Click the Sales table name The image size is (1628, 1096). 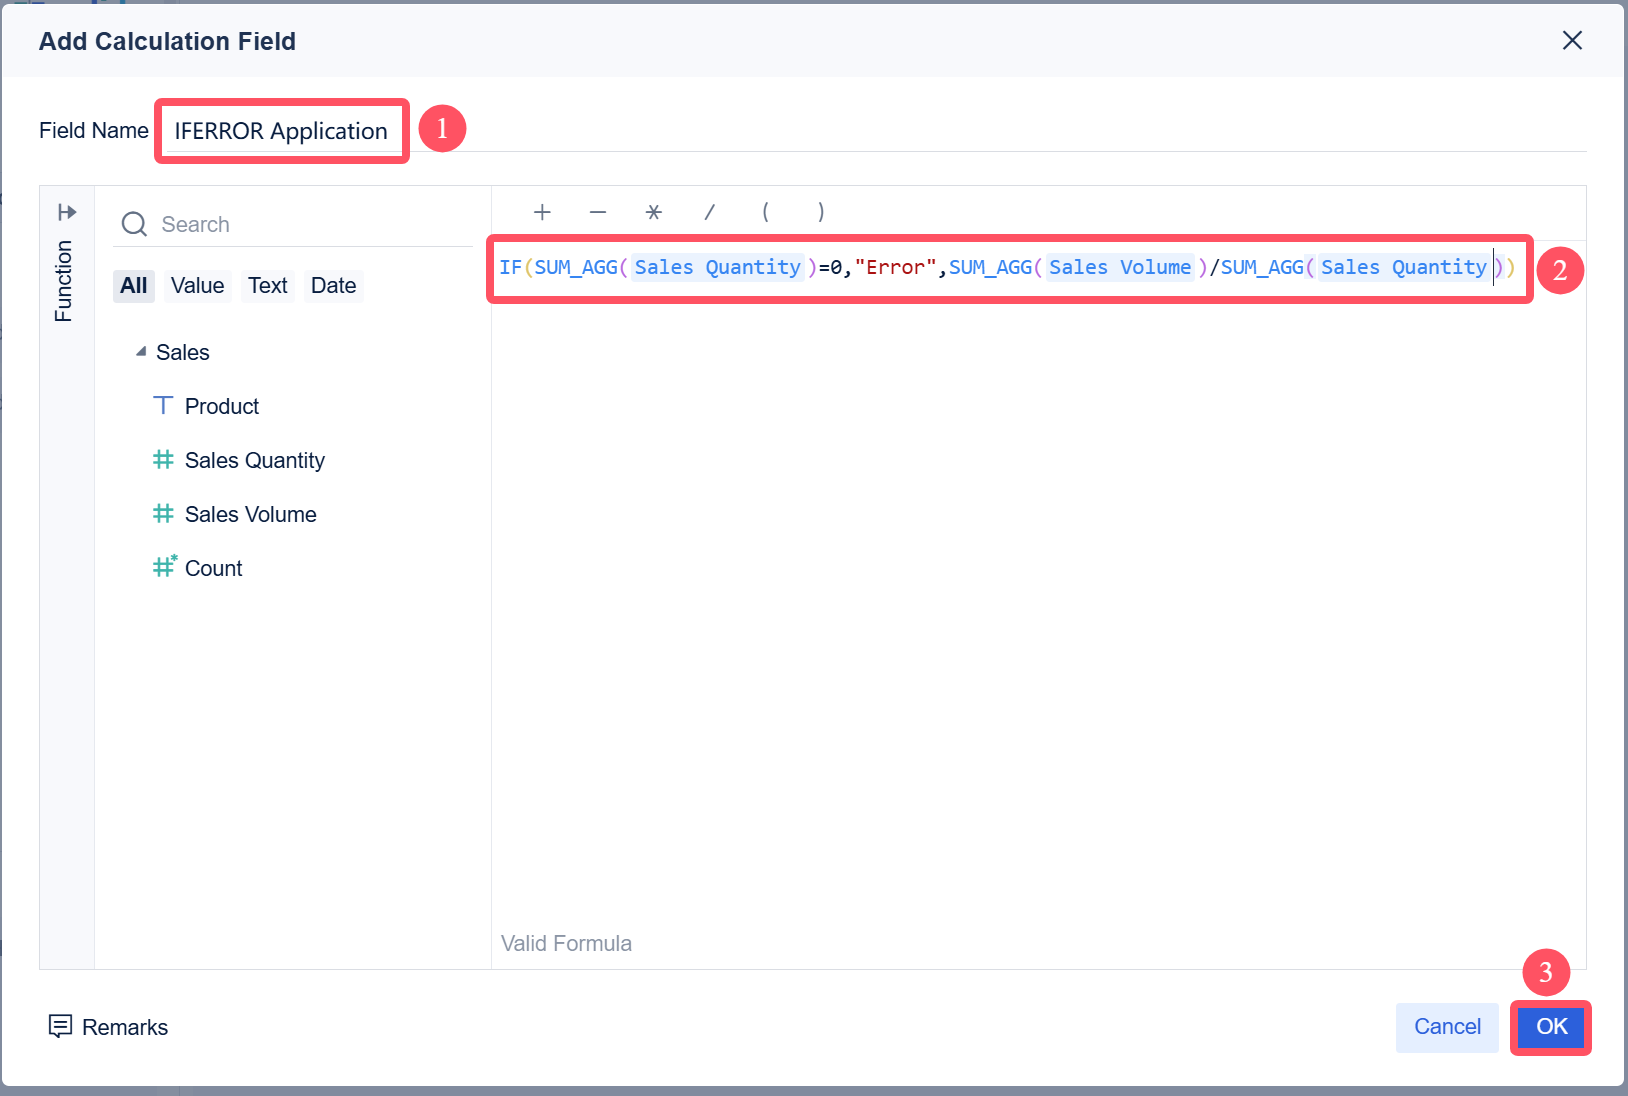click(183, 352)
